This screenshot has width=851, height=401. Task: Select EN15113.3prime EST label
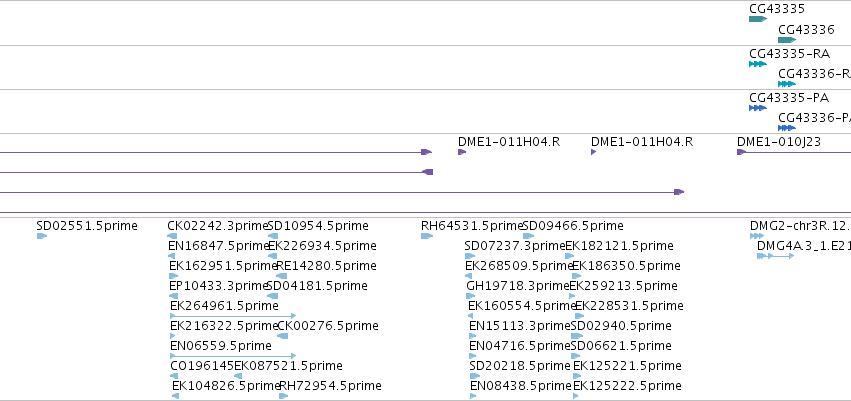point(520,326)
